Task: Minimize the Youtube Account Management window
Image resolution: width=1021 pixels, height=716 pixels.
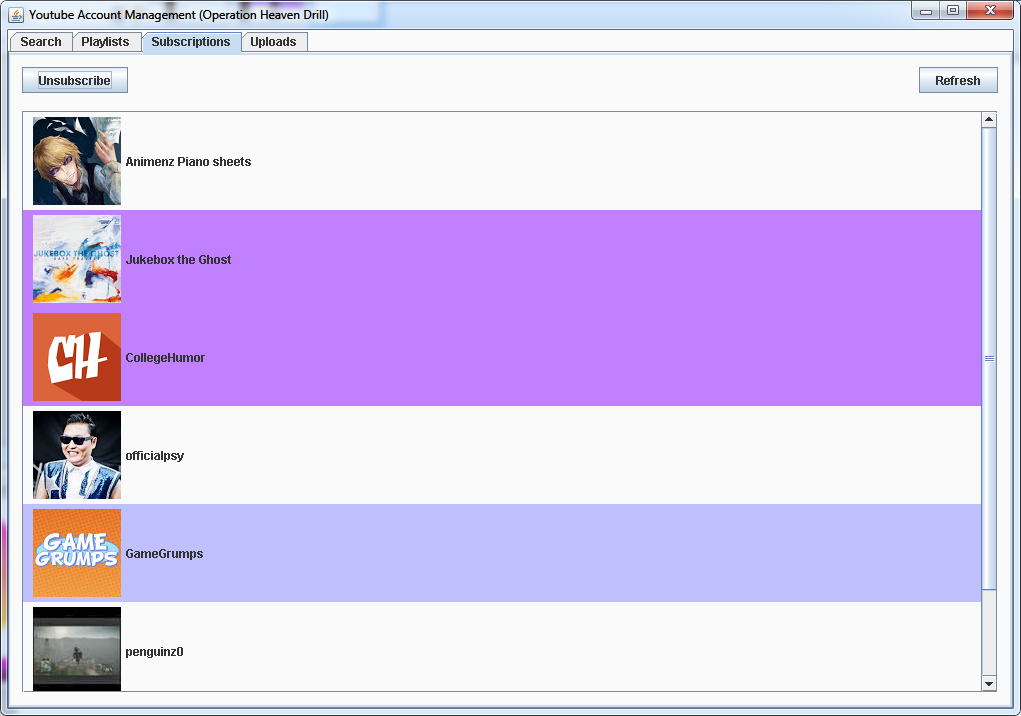Action: click(926, 11)
